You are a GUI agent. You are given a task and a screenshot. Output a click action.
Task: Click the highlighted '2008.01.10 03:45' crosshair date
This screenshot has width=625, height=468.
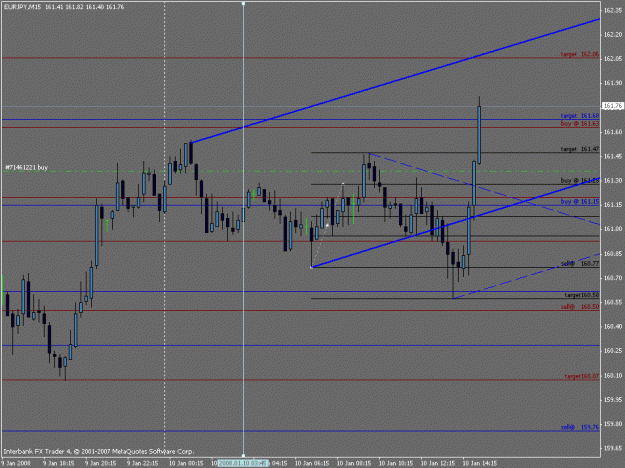243,463
